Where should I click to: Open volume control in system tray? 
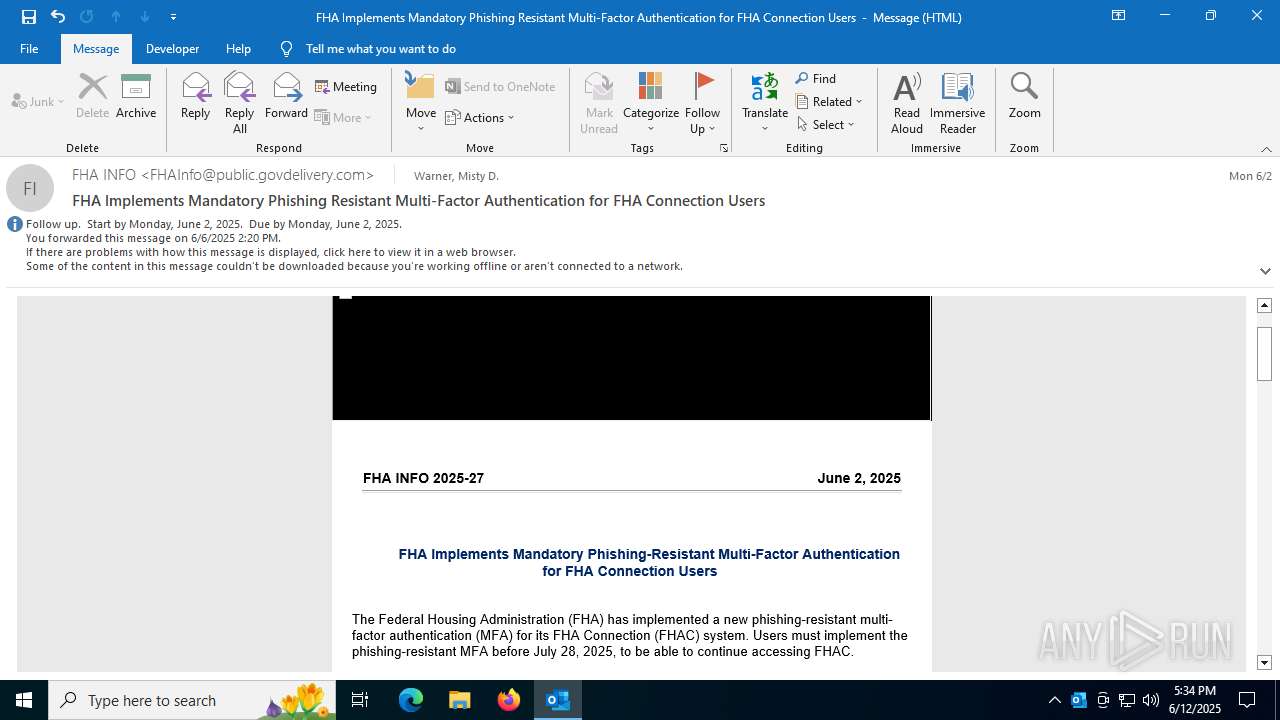pos(1151,700)
